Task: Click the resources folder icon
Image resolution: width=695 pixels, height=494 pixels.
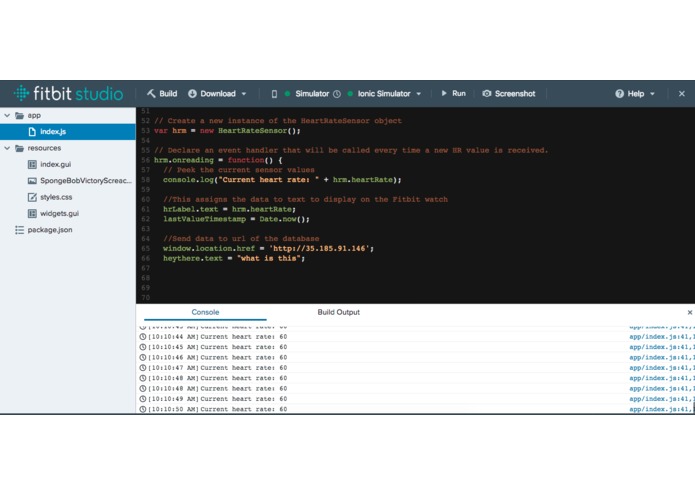Action: [20, 148]
